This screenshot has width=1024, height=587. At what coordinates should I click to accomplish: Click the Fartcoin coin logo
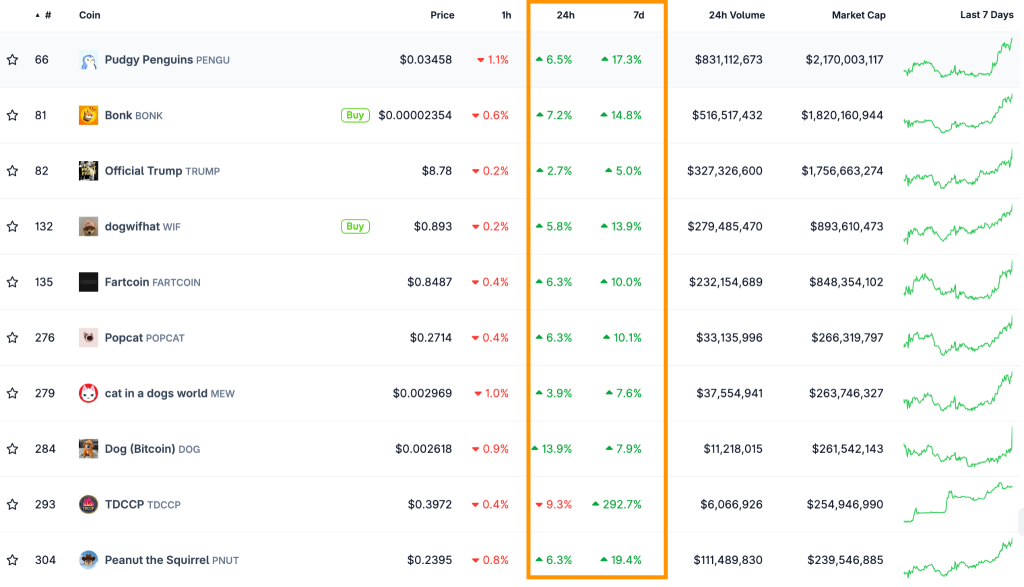pyautogui.click(x=88, y=282)
